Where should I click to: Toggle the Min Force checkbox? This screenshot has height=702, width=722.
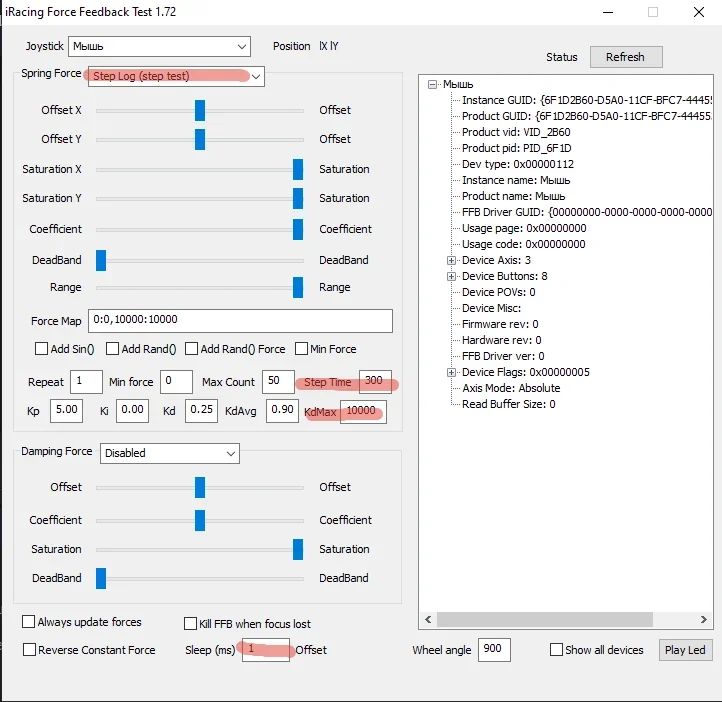(x=302, y=349)
